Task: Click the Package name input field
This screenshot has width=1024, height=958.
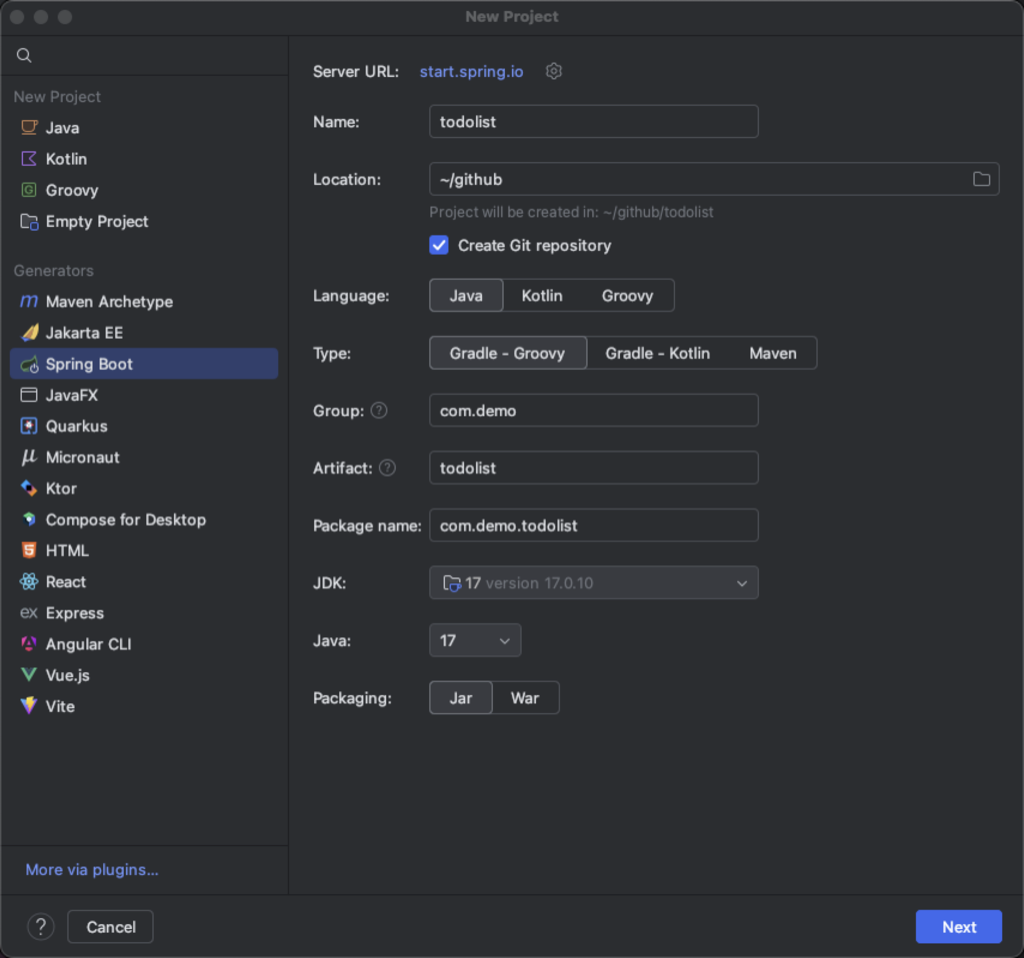Action: 593,525
